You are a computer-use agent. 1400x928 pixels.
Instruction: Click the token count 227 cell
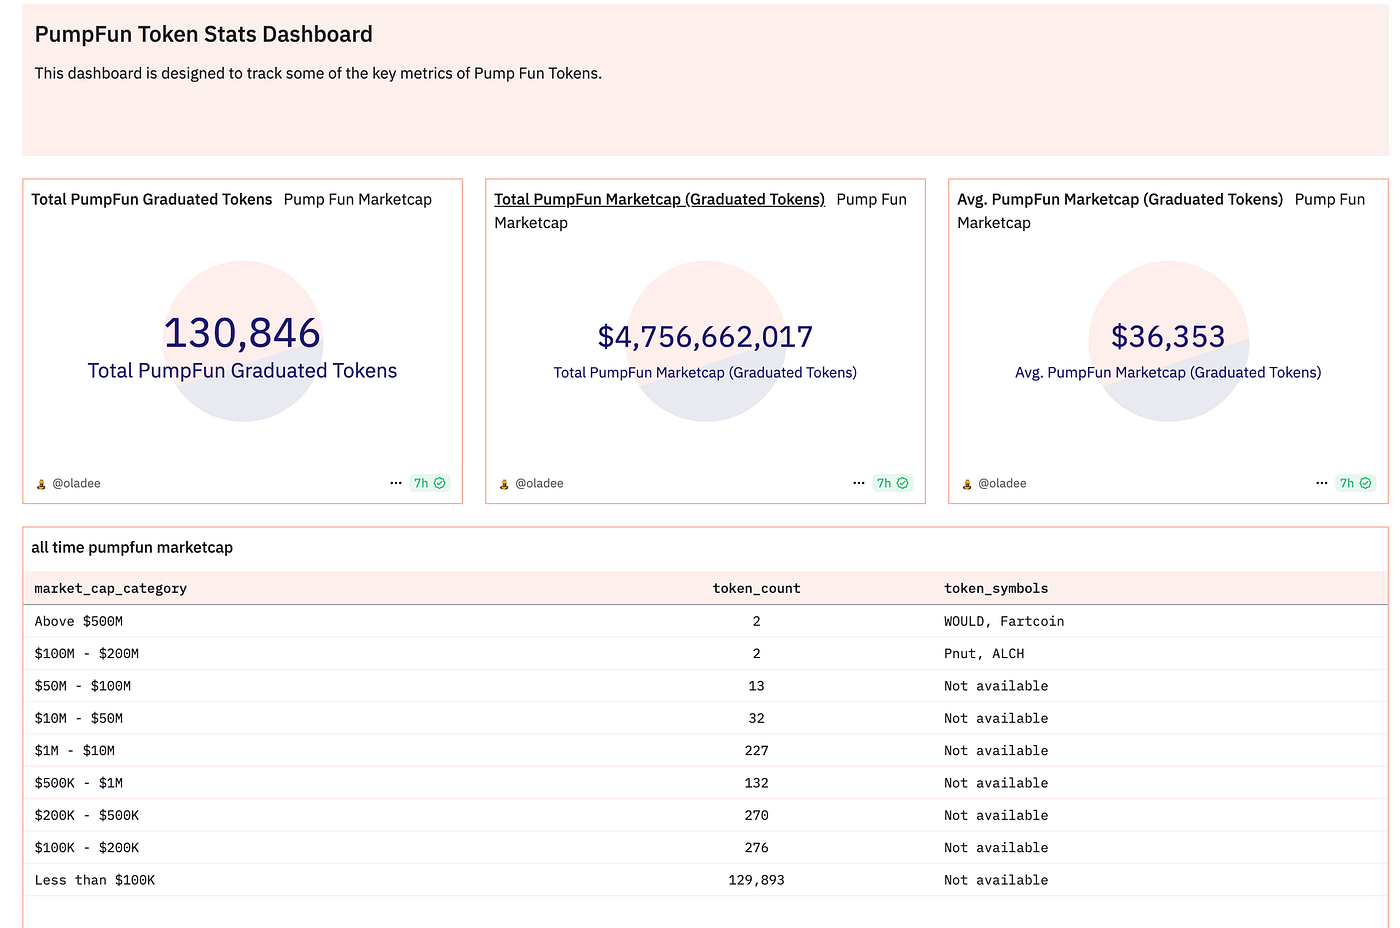point(756,750)
